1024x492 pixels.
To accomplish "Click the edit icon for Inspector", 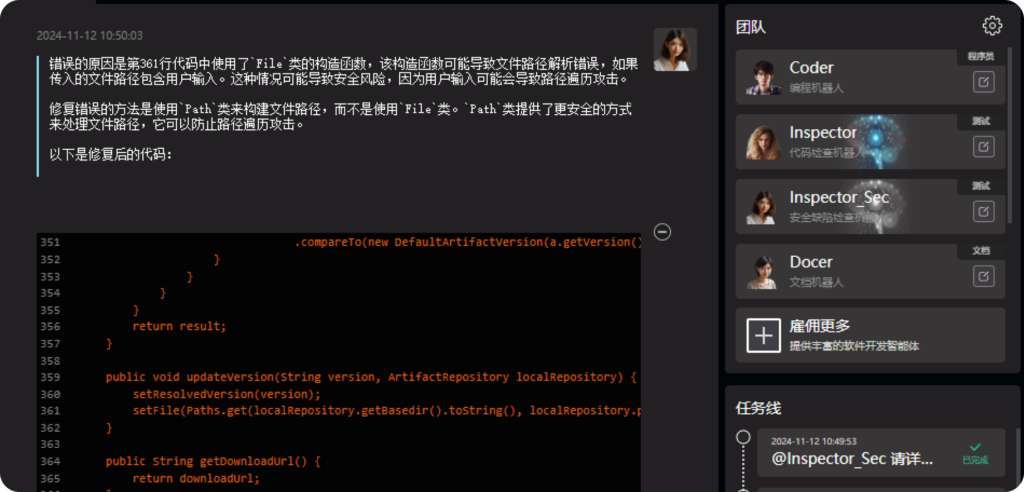I will pos(984,147).
